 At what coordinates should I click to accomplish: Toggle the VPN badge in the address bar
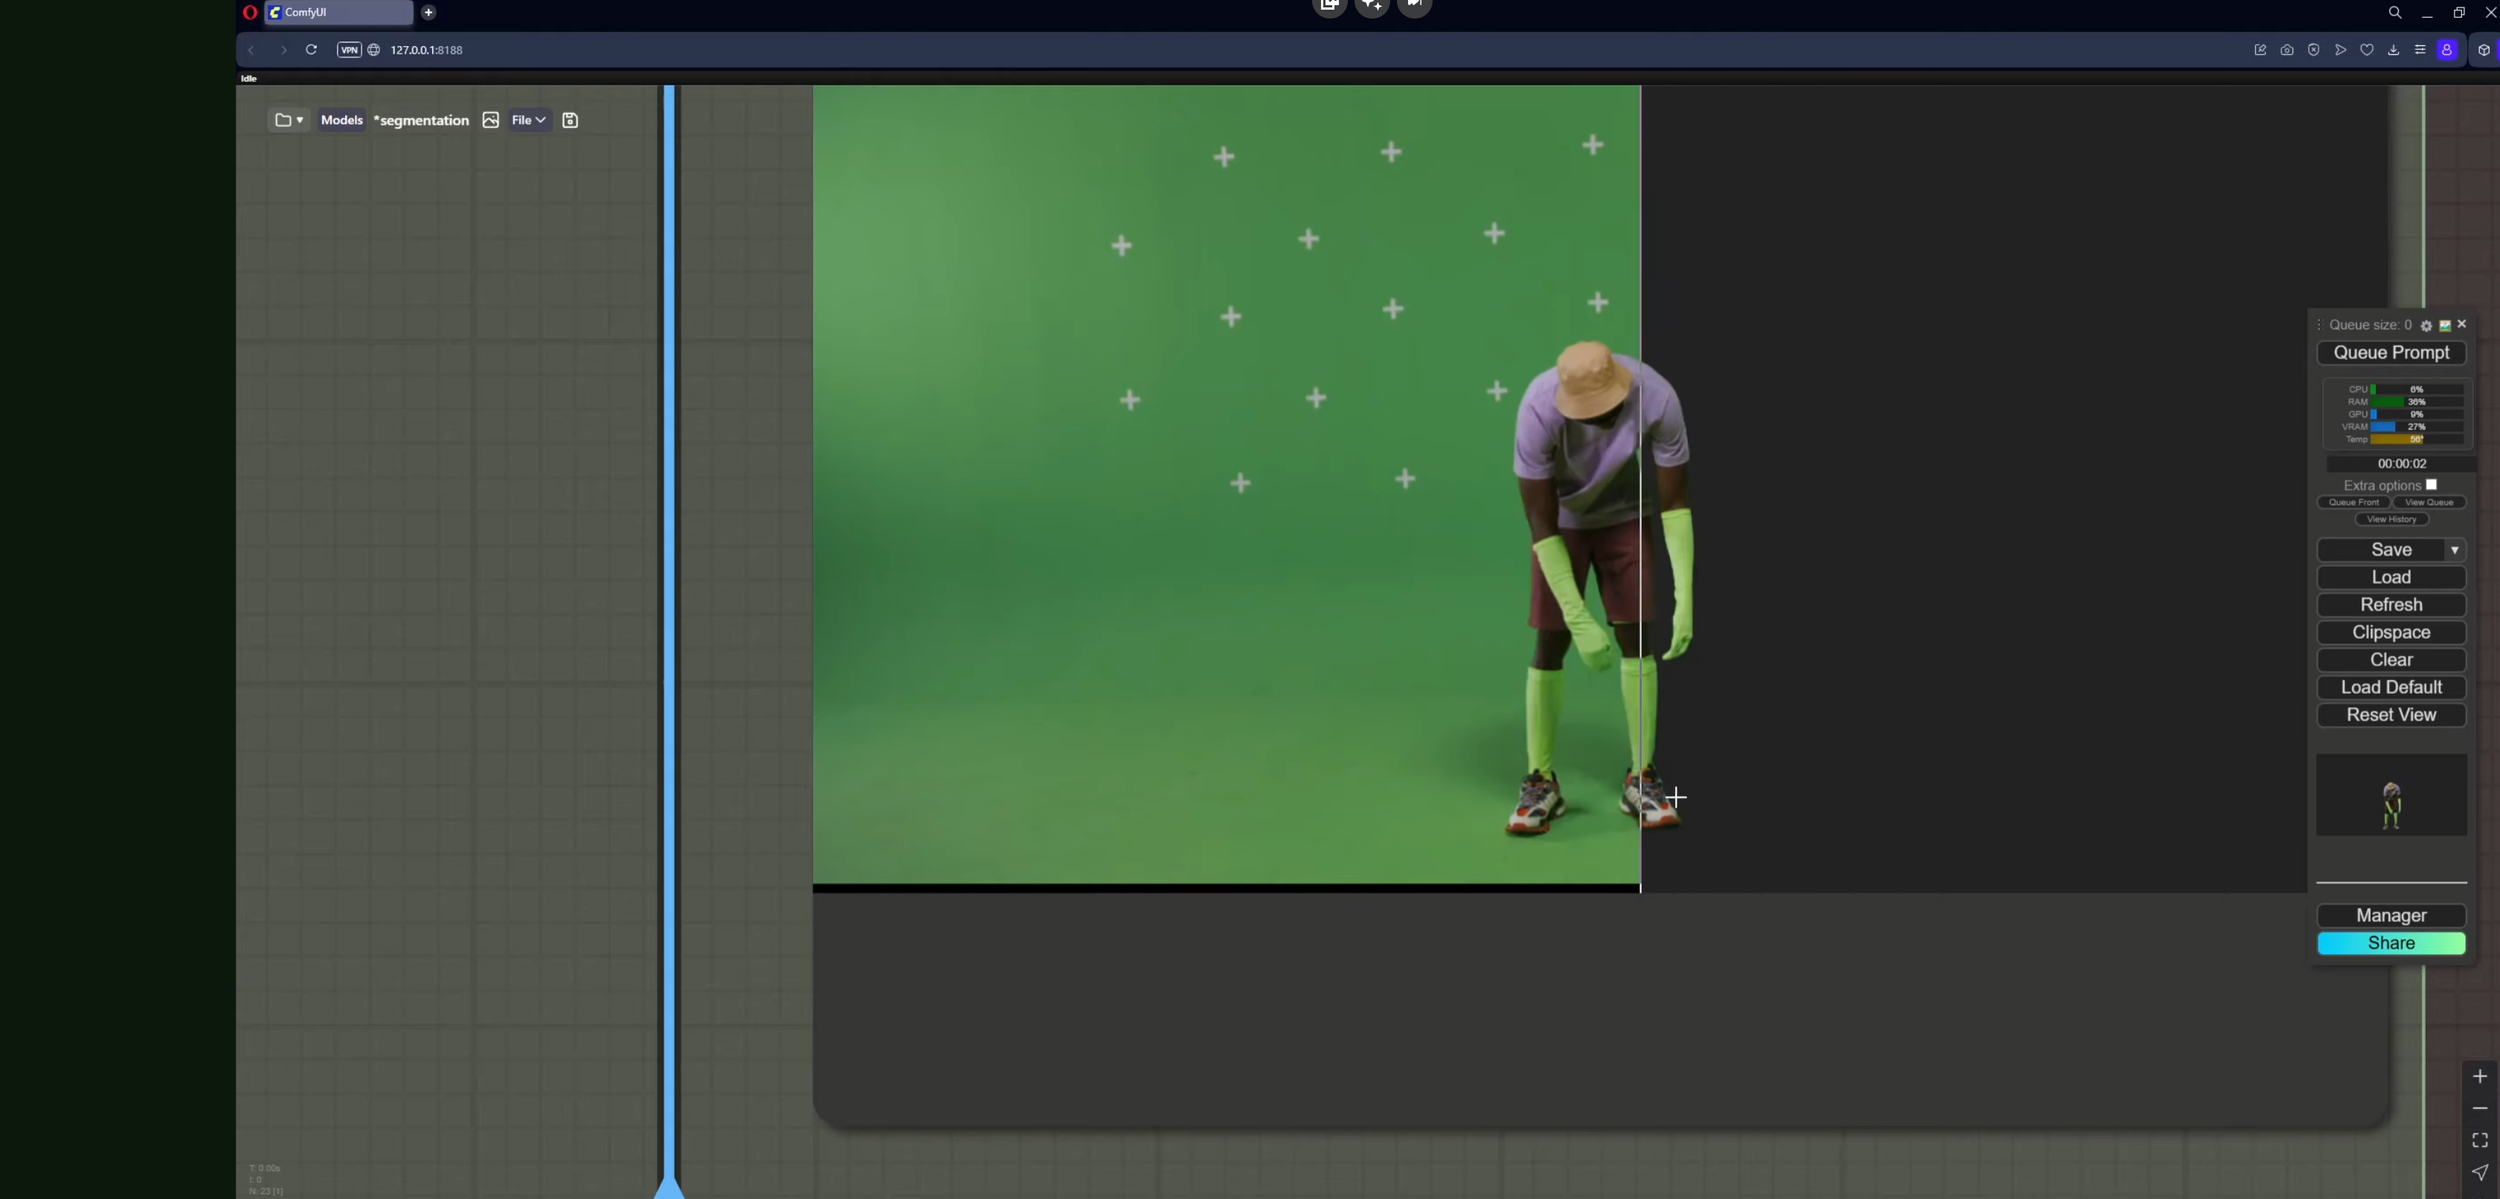pos(348,49)
